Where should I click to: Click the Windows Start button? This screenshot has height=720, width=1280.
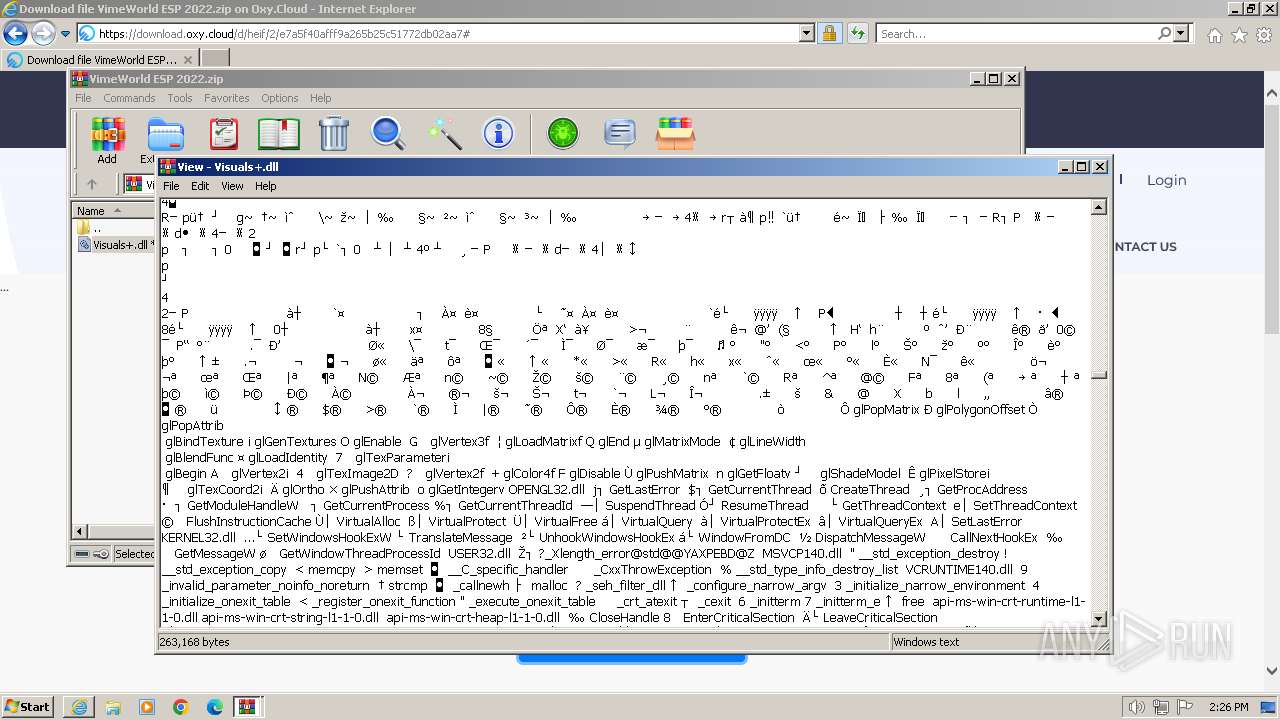(x=28, y=706)
